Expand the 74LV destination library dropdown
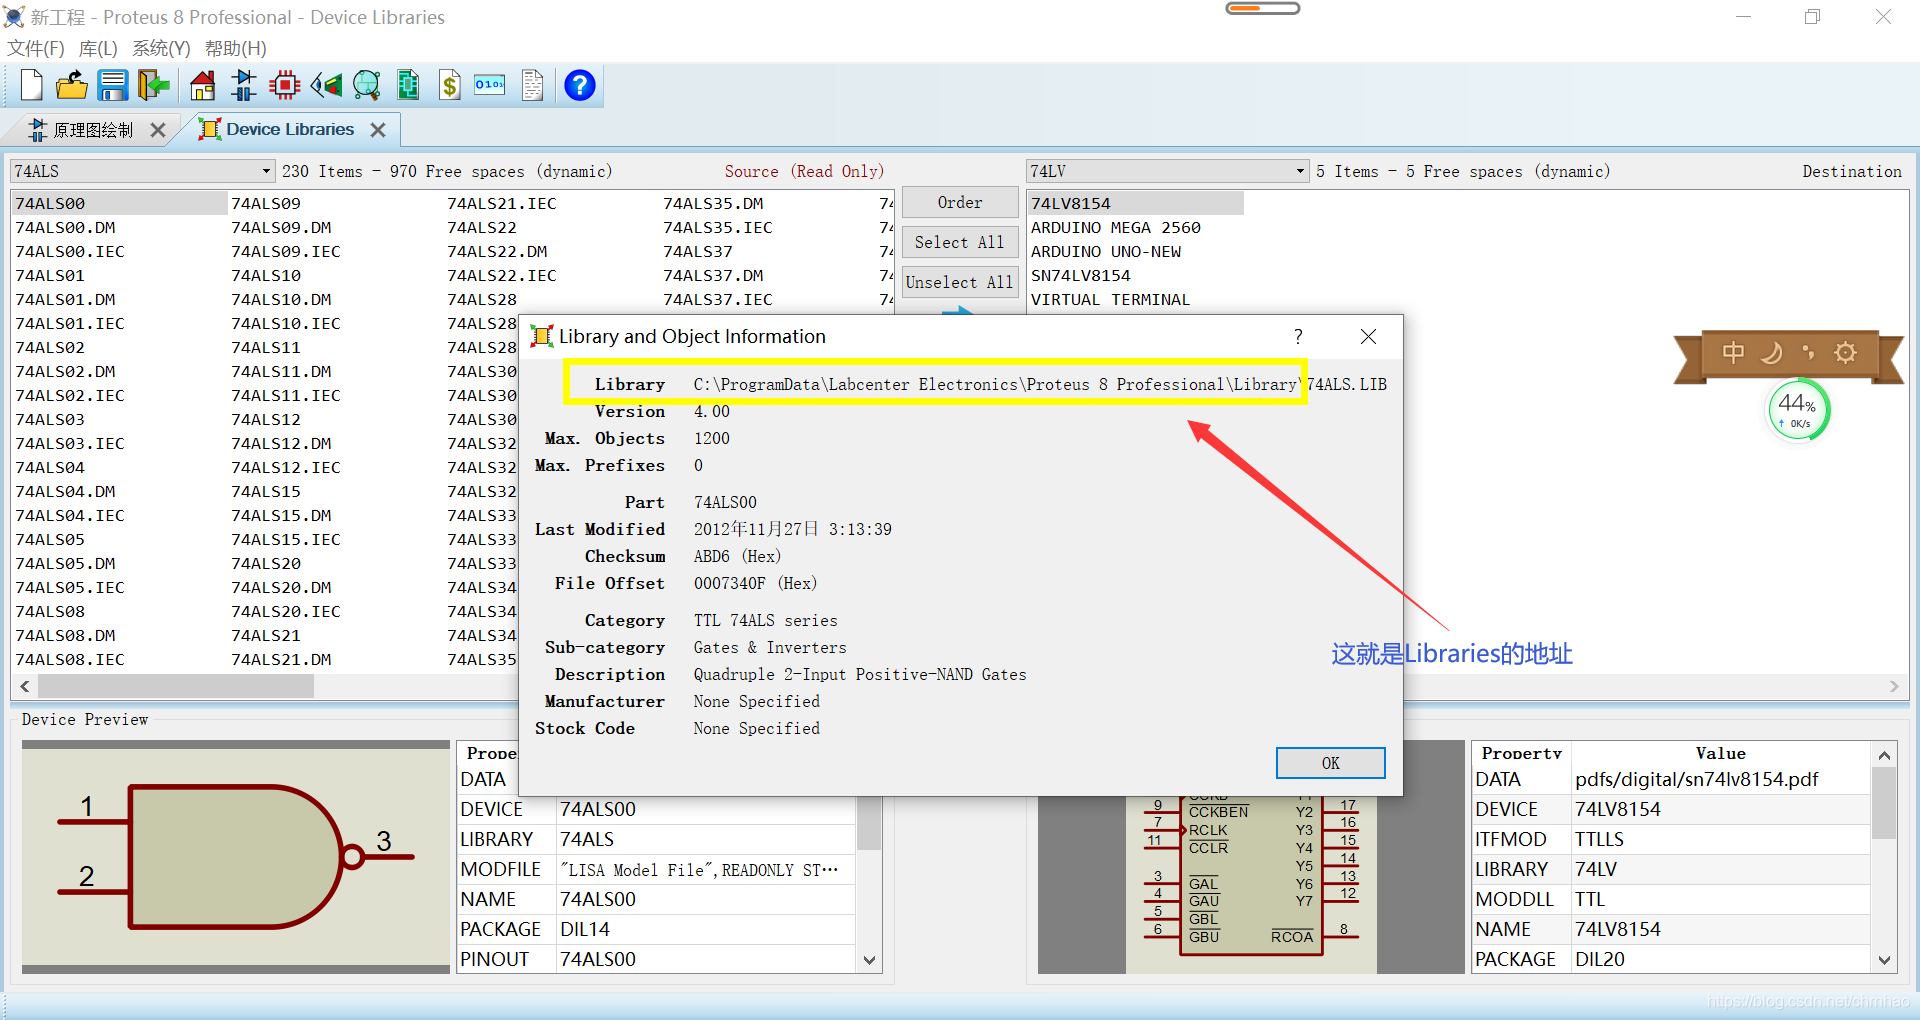Image resolution: width=1920 pixels, height=1020 pixels. click(x=1300, y=171)
